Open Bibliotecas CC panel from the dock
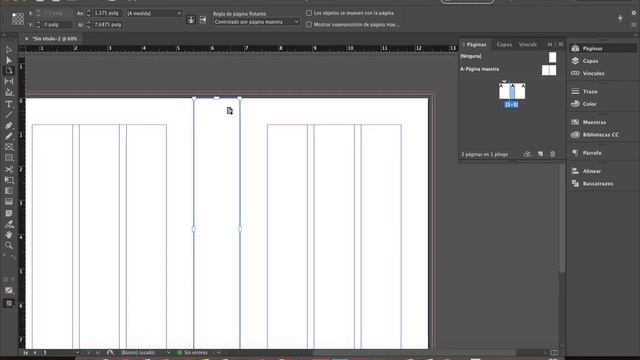The width and height of the screenshot is (640, 360). click(602, 135)
